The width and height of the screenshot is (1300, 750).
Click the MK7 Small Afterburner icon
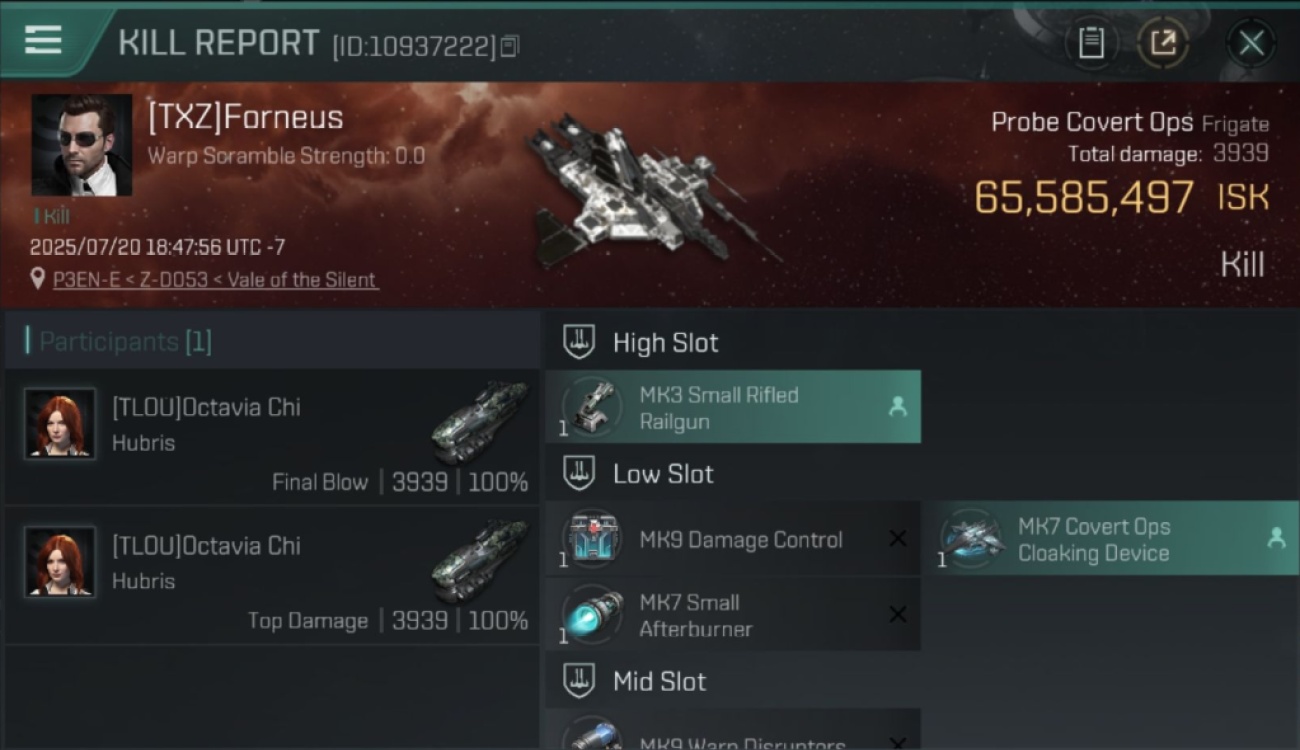(592, 615)
